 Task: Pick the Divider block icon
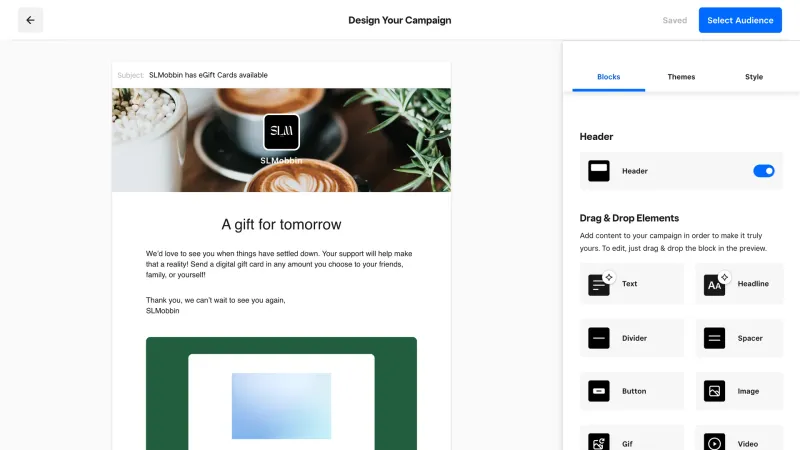click(x=598, y=338)
